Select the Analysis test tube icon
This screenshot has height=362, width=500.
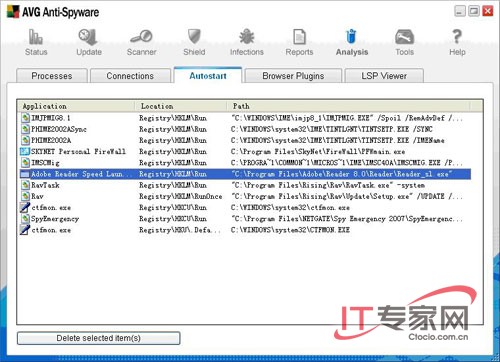[351, 37]
